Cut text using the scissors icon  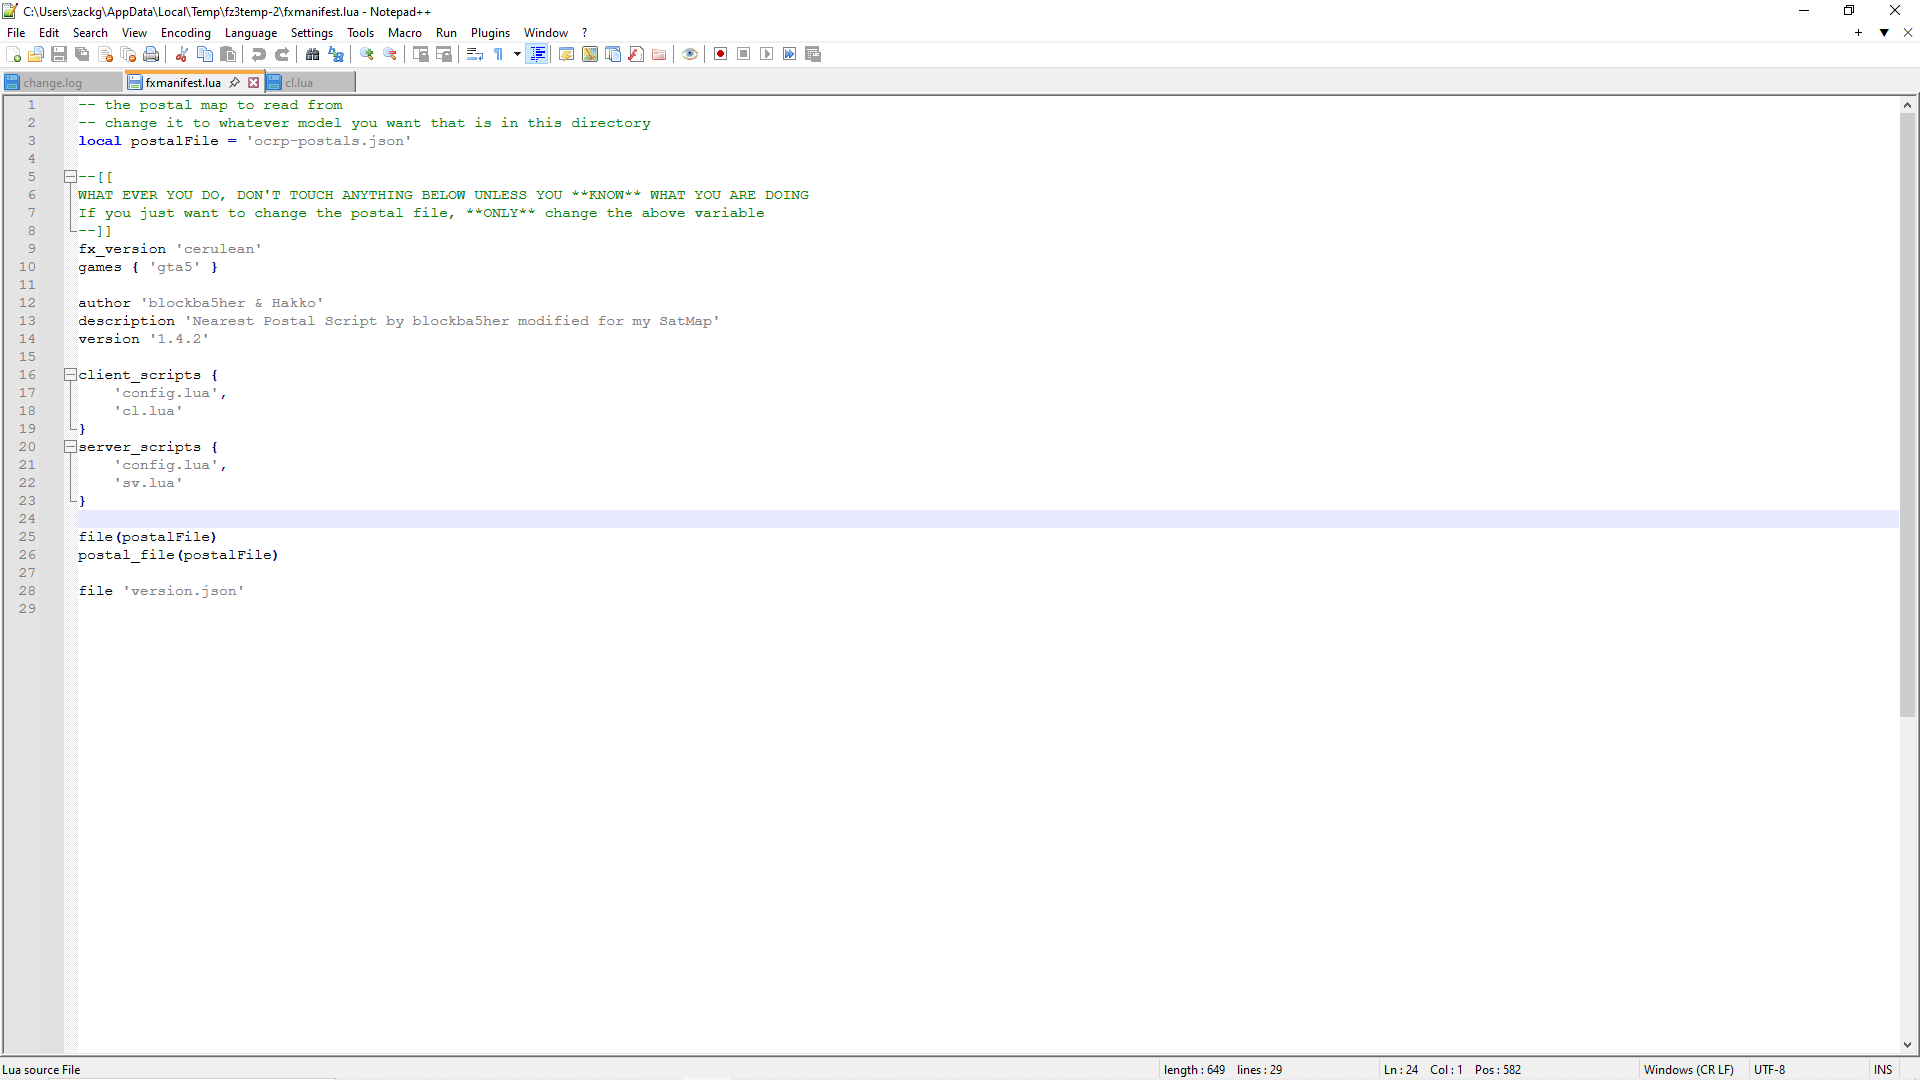182,54
